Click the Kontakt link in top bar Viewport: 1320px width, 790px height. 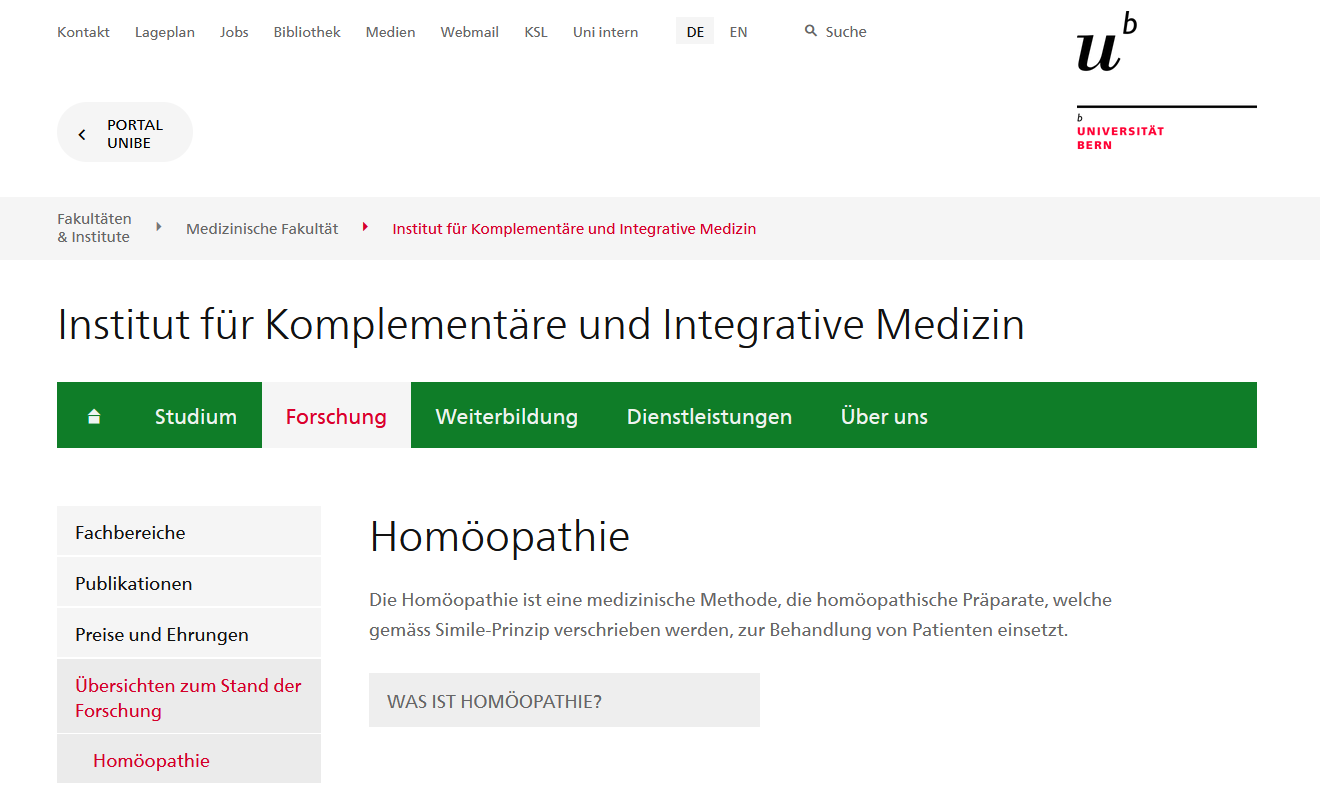pos(83,32)
